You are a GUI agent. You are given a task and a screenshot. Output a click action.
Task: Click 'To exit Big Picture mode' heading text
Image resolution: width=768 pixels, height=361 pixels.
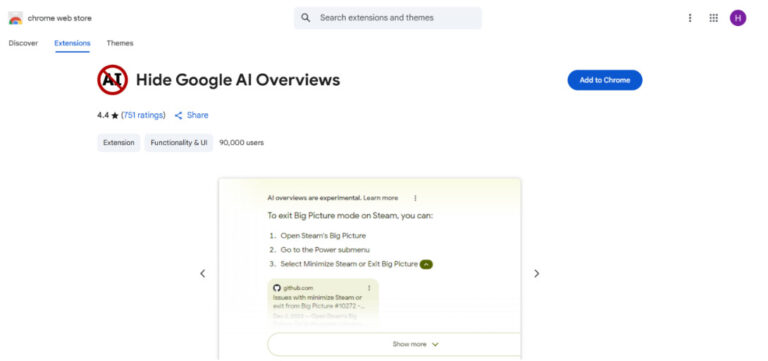[350, 215]
